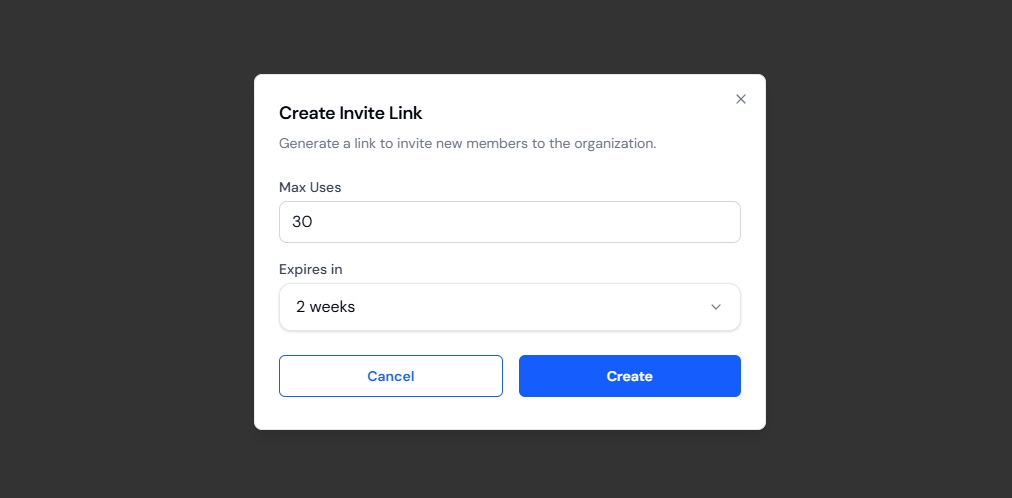Focus the field containing 30

pyautogui.click(x=509, y=222)
